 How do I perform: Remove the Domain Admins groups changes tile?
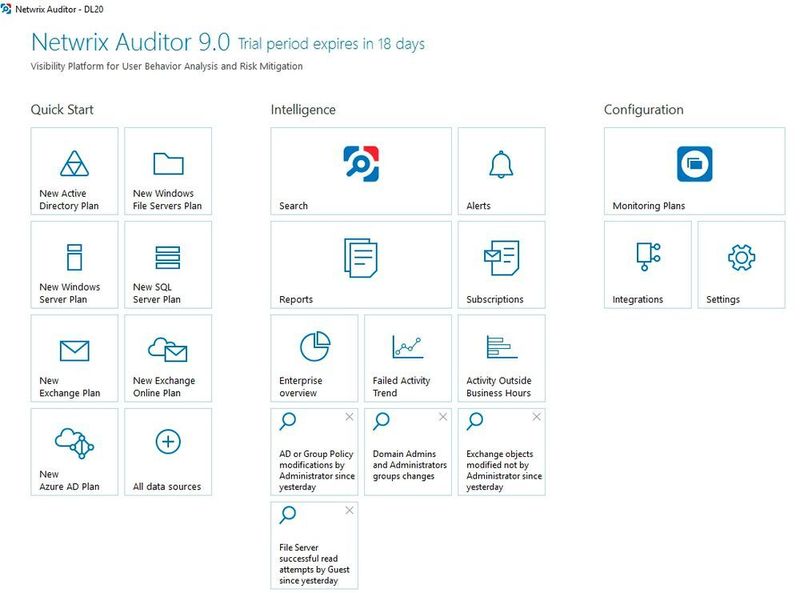pos(442,417)
